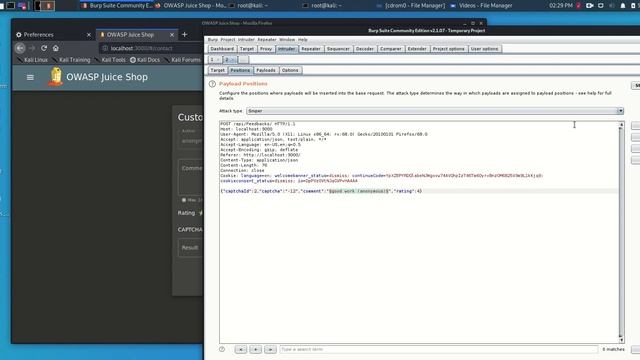640x360 pixels.
Task: Switch to Comparer tab
Action: (391, 49)
